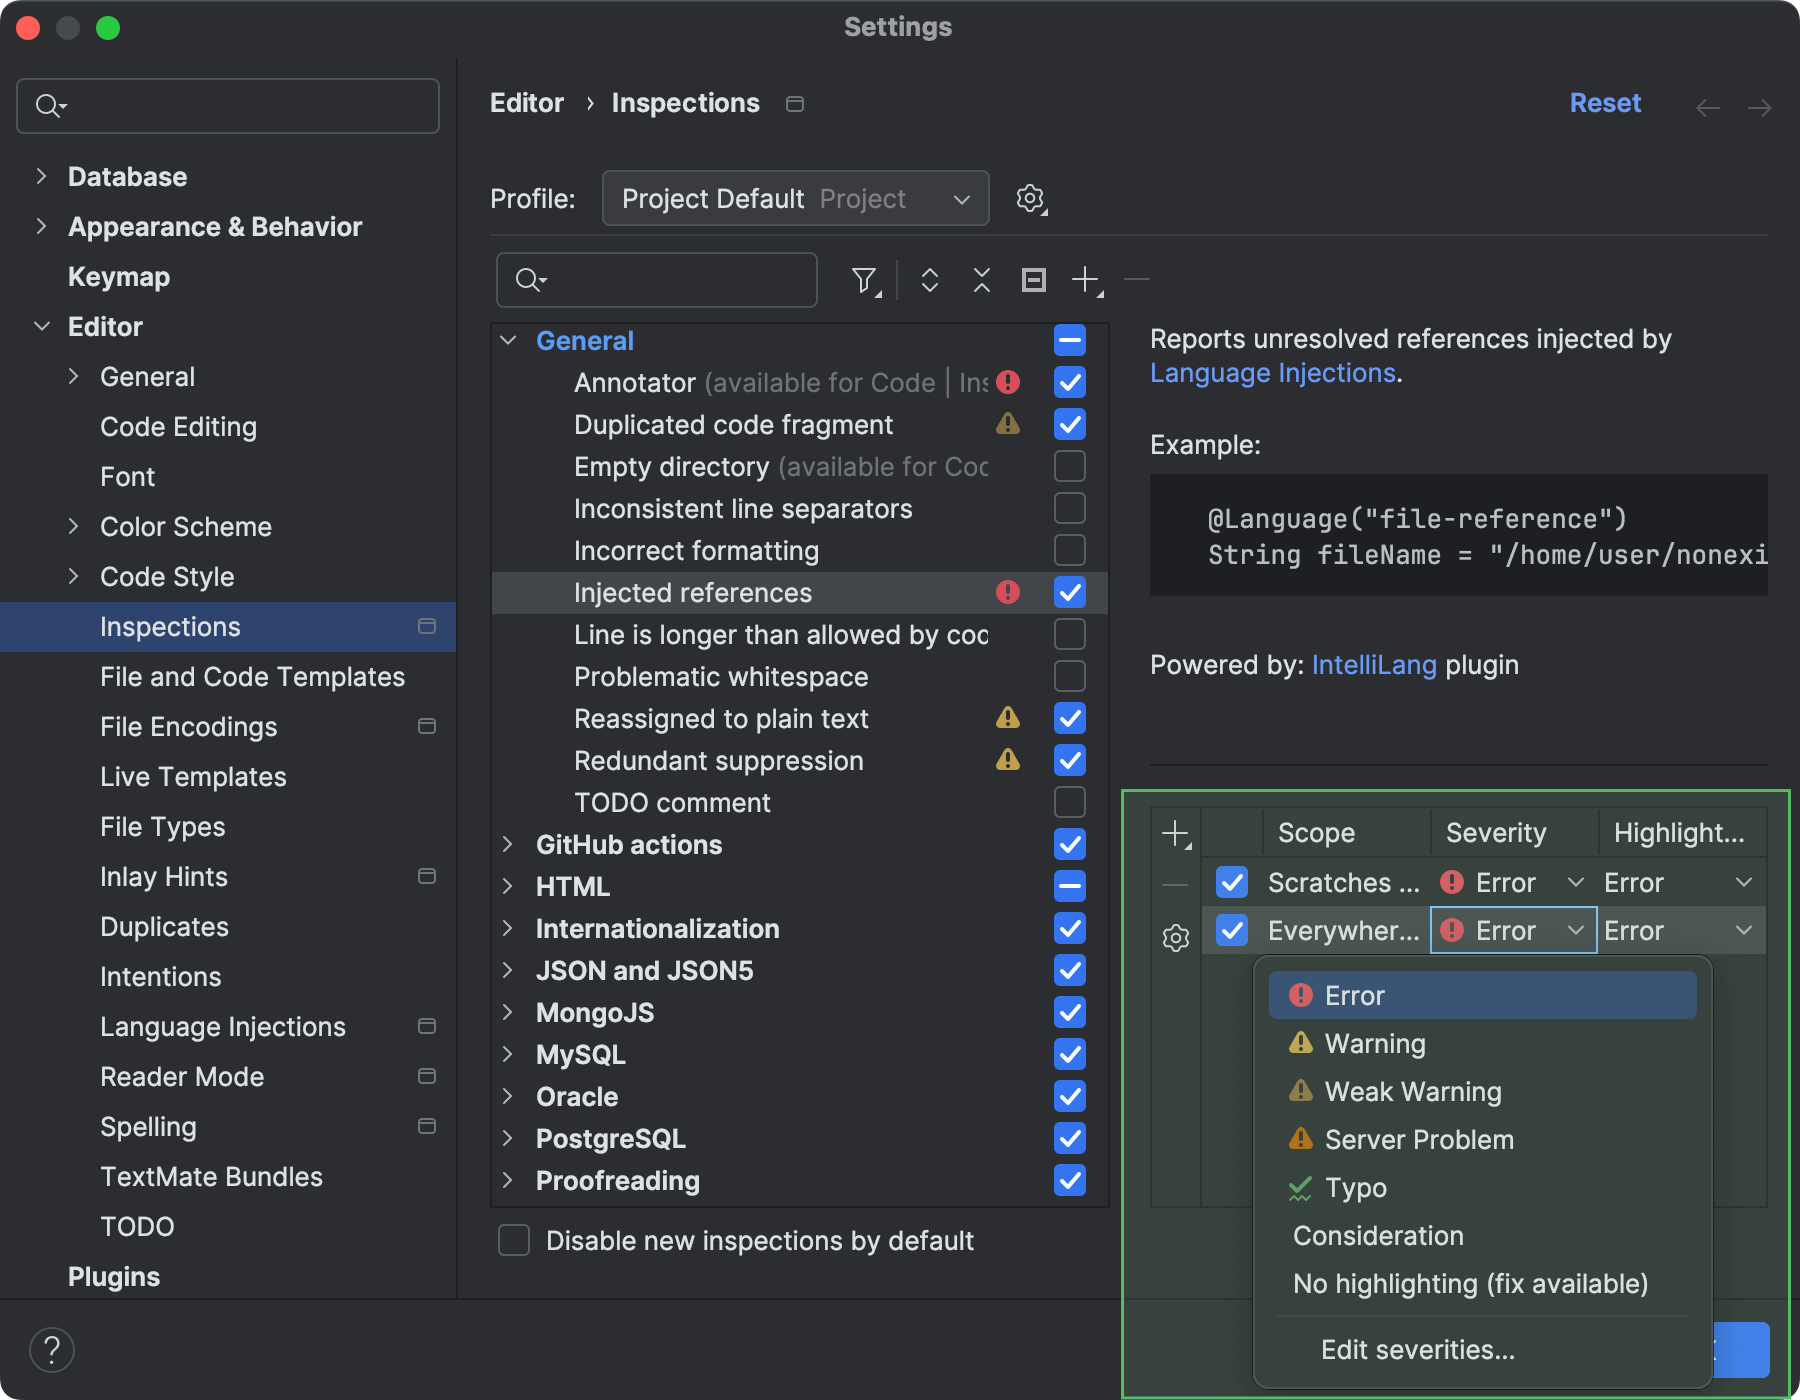Click the Injected references error severity icon

[1008, 593]
